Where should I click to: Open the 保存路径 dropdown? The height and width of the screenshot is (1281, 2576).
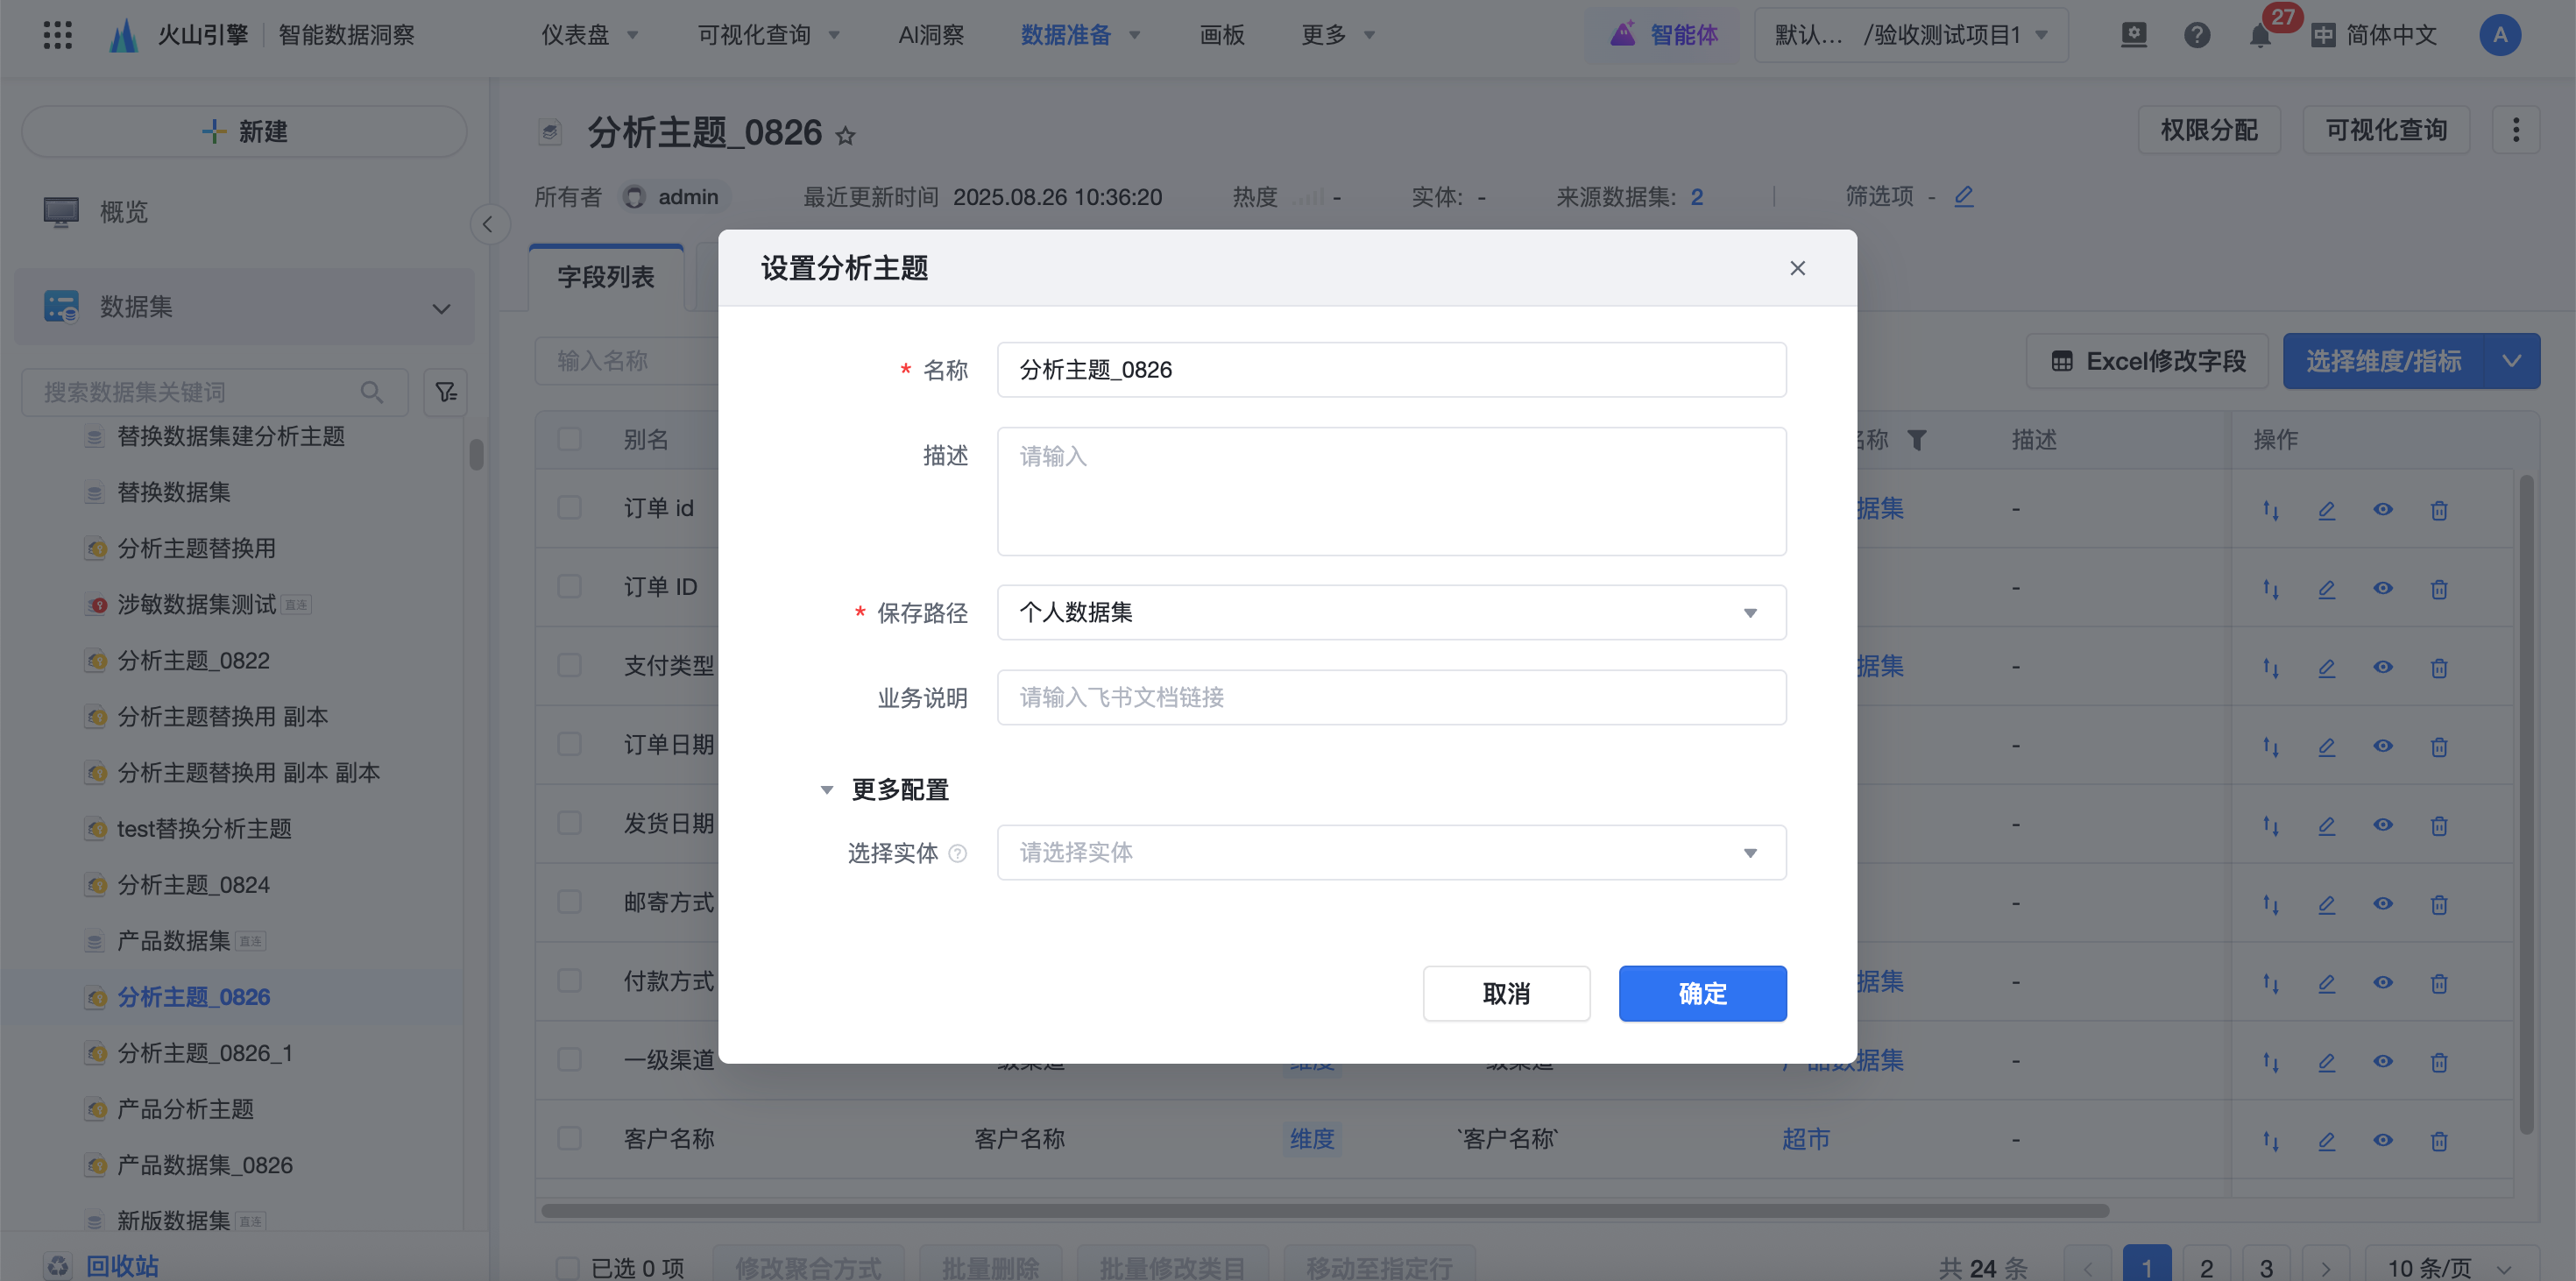pos(1391,612)
